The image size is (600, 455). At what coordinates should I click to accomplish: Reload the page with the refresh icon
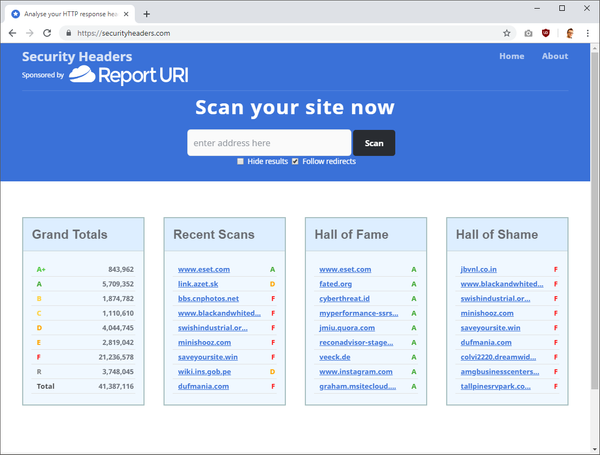pos(50,33)
